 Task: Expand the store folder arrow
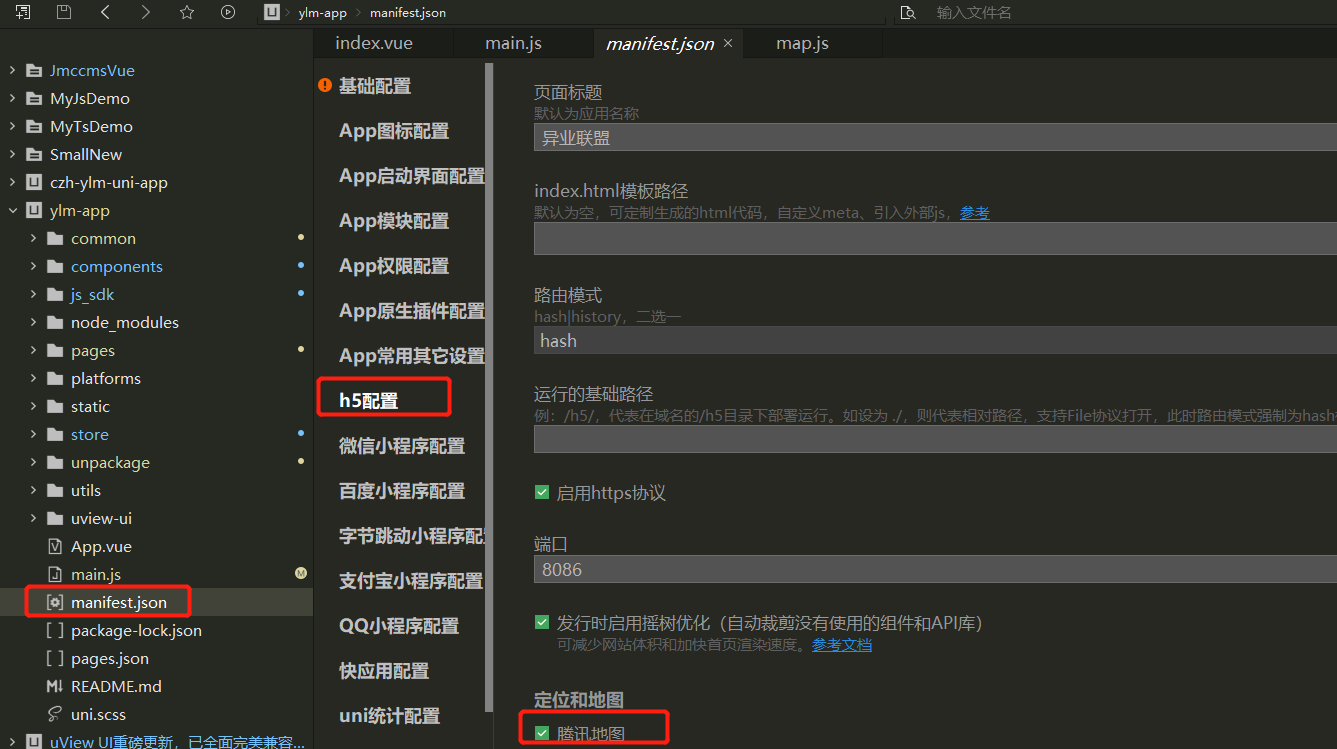33,434
